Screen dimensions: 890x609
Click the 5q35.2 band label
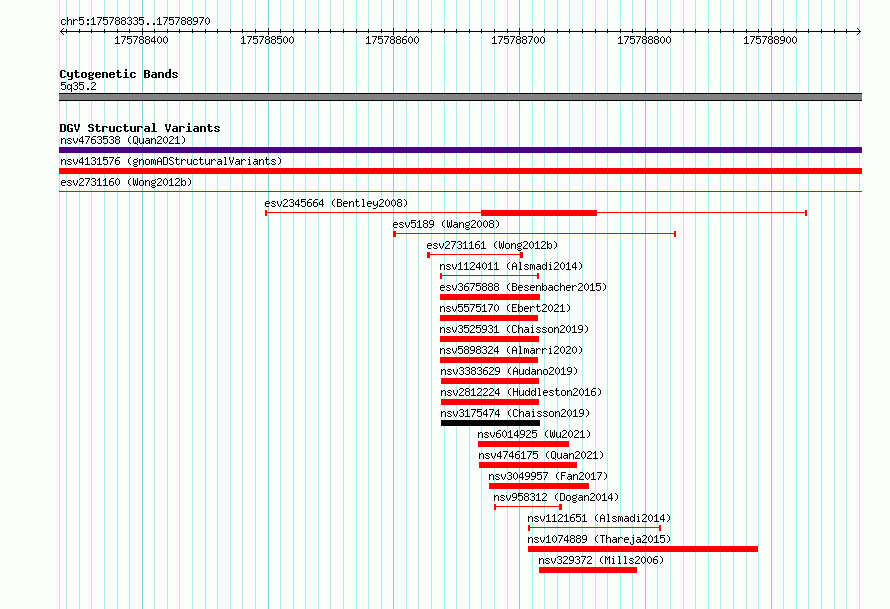click(x=78, y=86)
